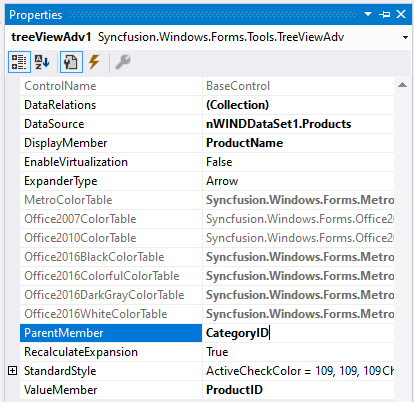The height and width of the screenshot is (402, 414).
Task: Click the MetroColorTable value cell
Action: pyautogui.click(x=298, y=200)
